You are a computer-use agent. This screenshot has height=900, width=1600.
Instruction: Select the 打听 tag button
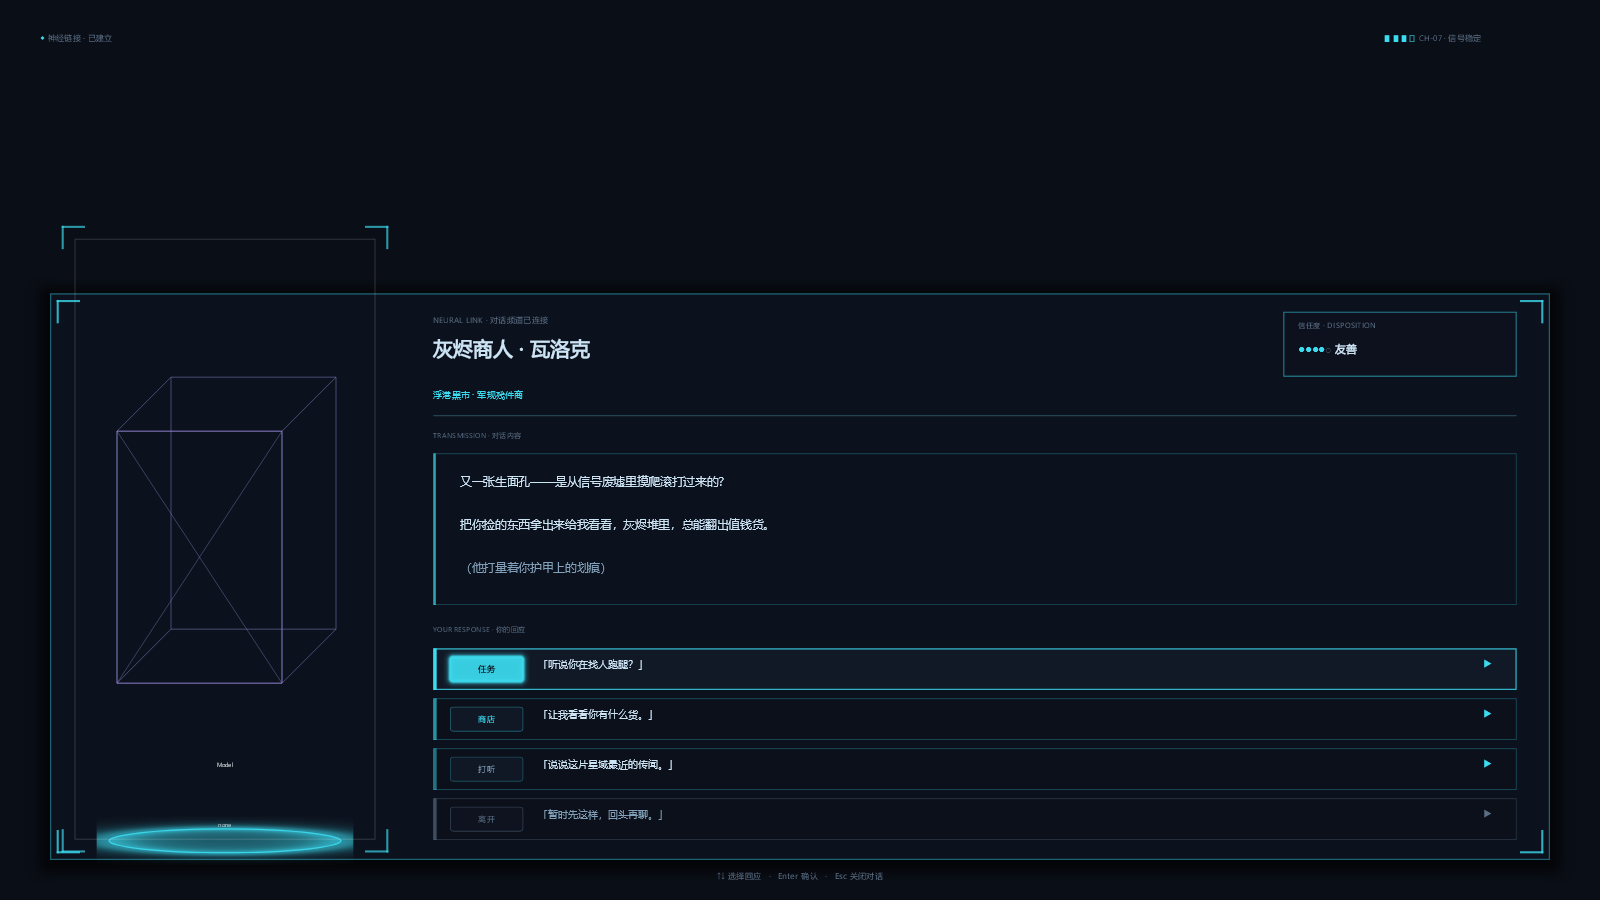click(x=486, y=769)
